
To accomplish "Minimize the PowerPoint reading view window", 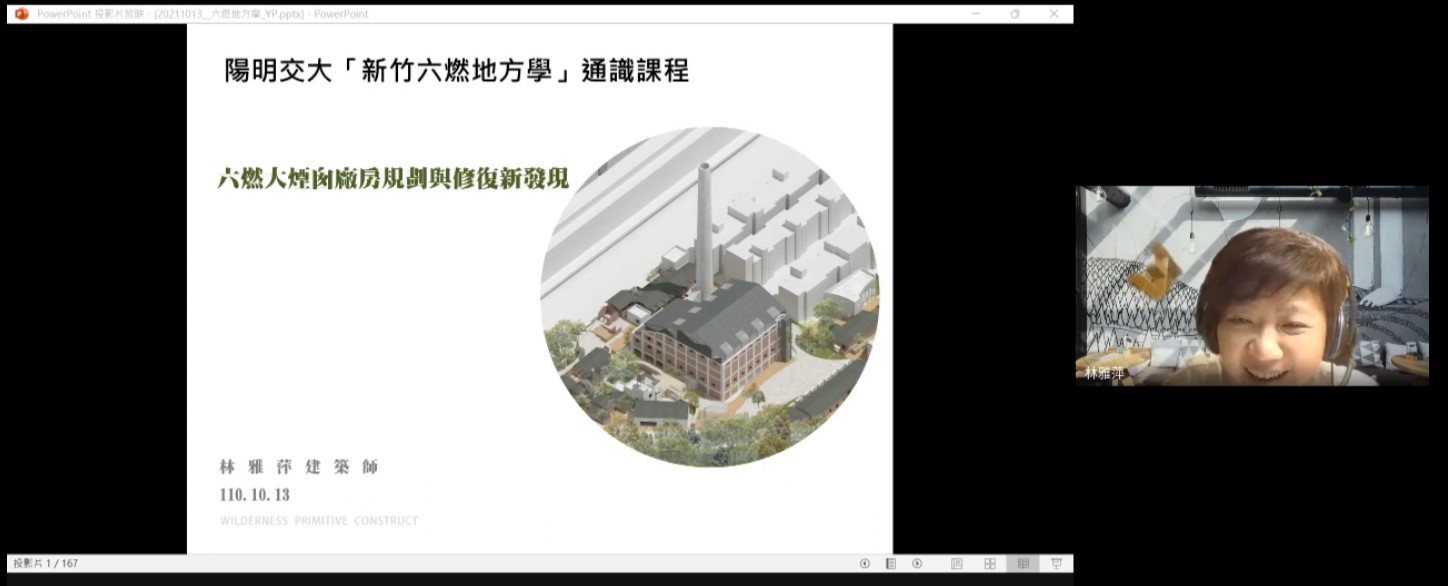I will (x=976, y=14).
